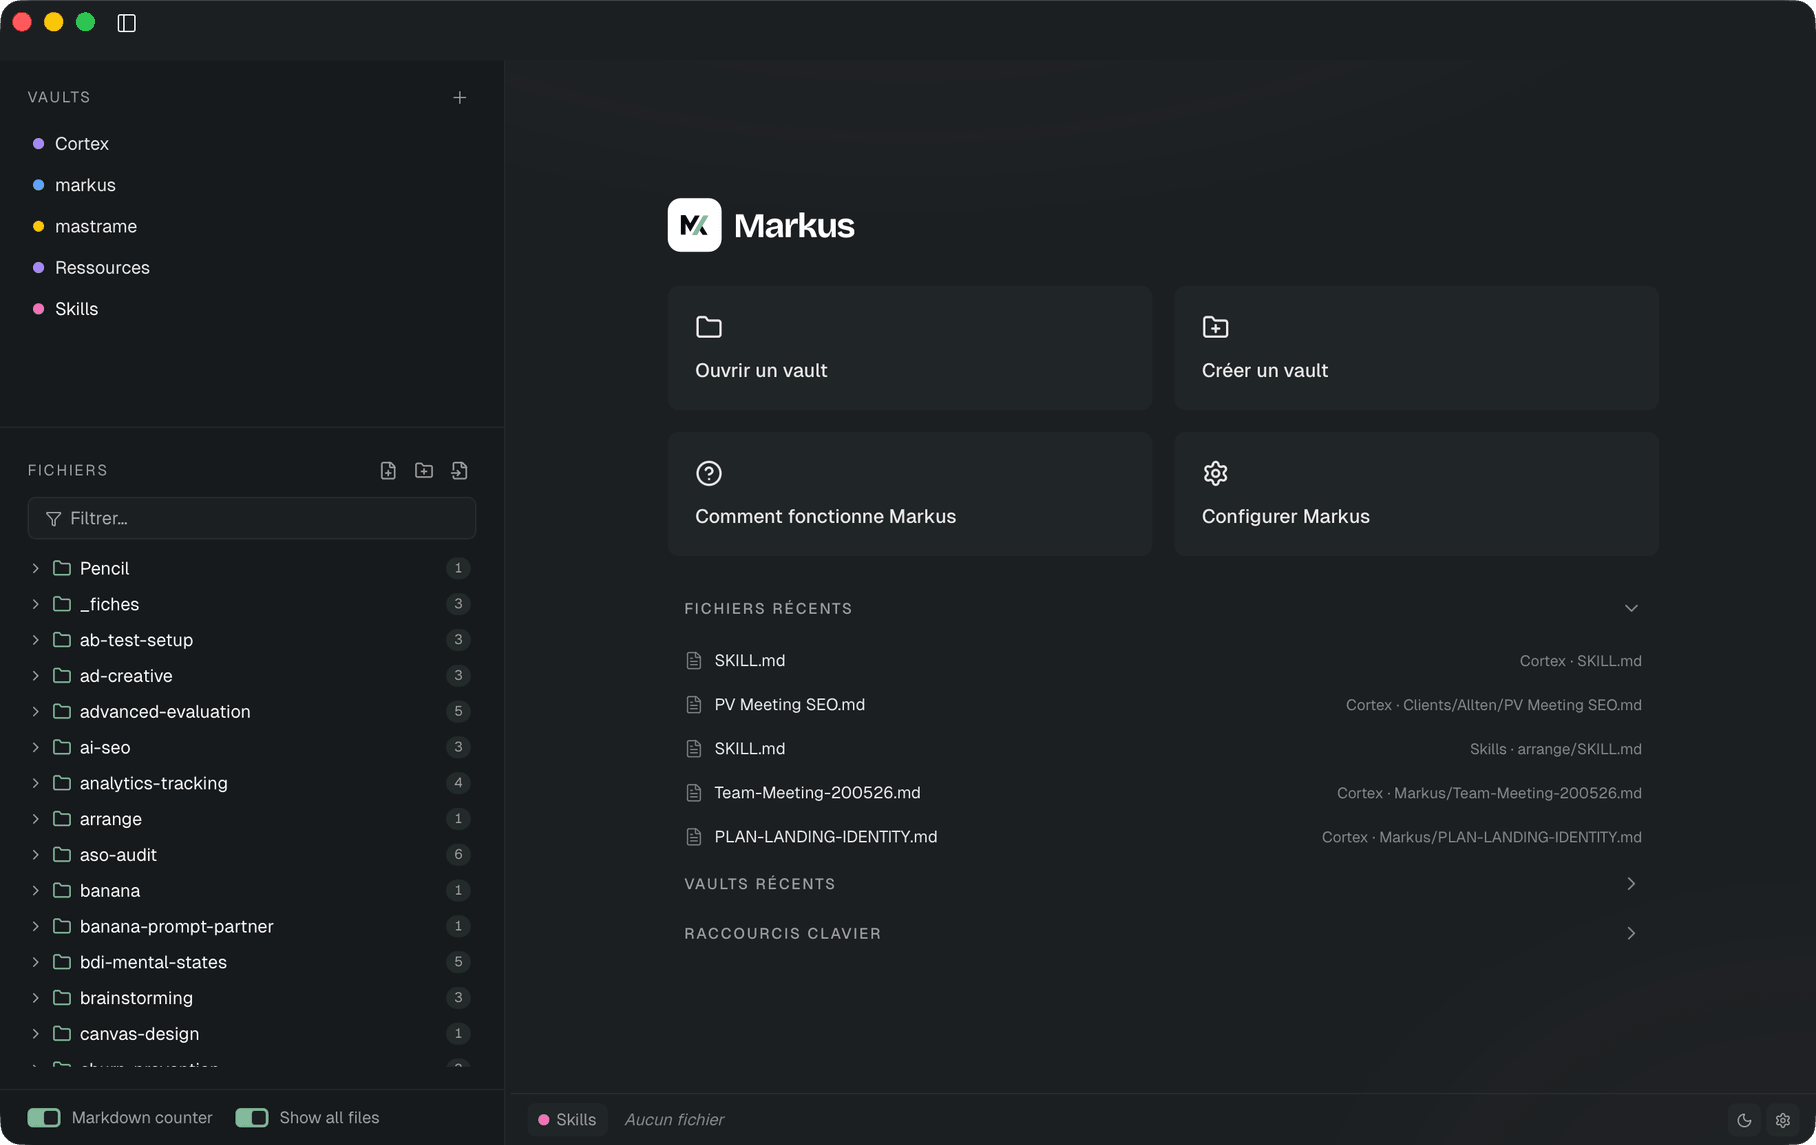Open settings gear in status bar
Image resolution: width=1816 pixels, height=1145 pixels.
point(1783,1120)
